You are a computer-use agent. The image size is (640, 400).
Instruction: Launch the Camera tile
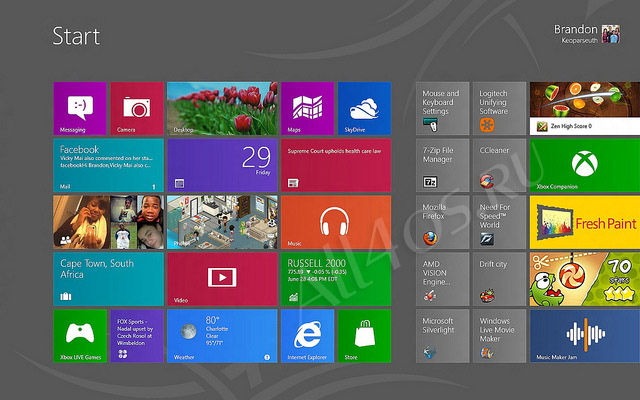137,108
